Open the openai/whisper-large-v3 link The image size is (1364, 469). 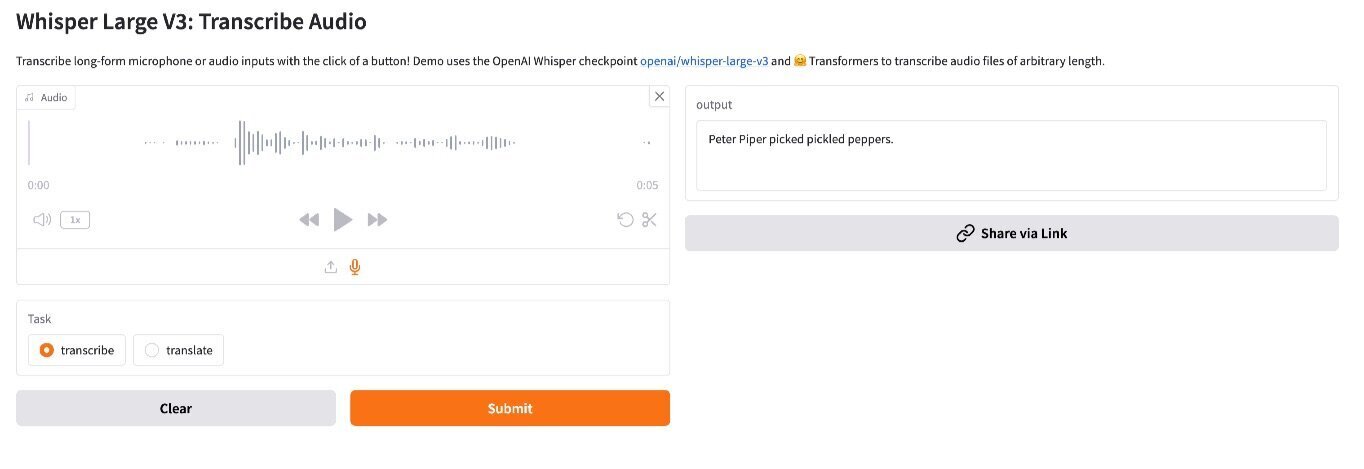coord(704,61)
